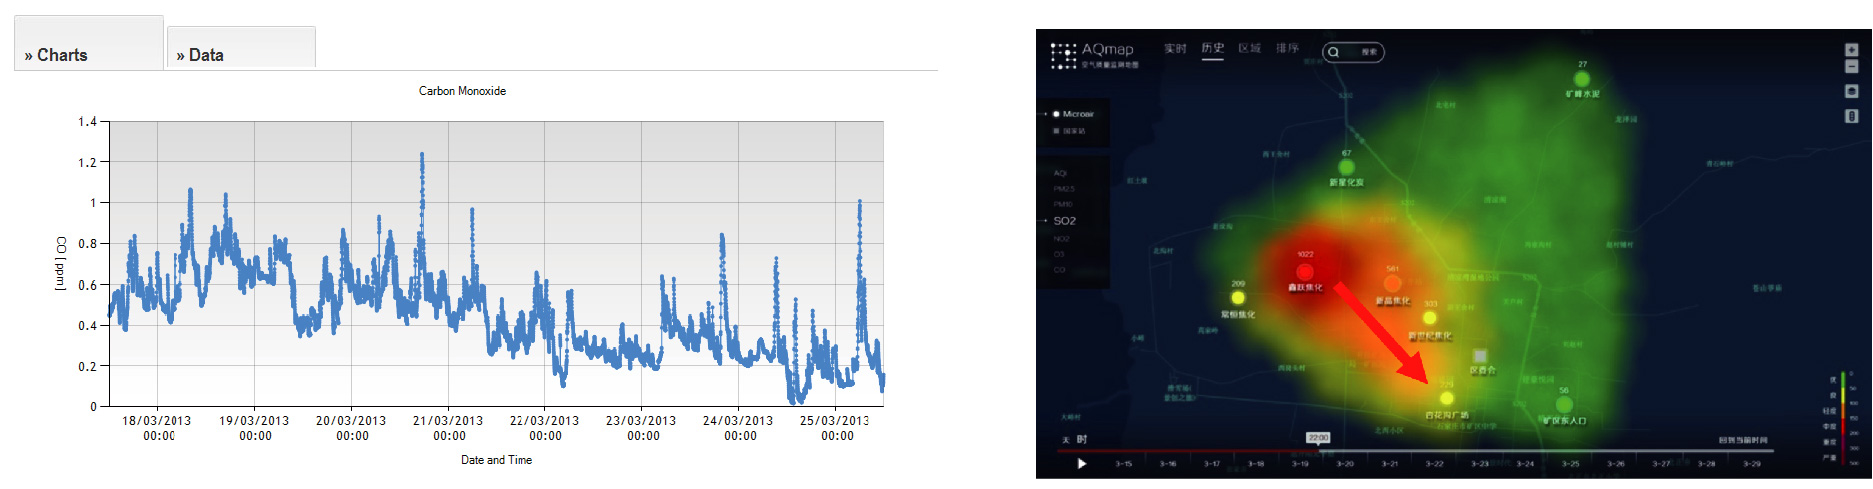Click the green station marker labeled 27
This screenshot has height=489, width=1873.
1582,79
